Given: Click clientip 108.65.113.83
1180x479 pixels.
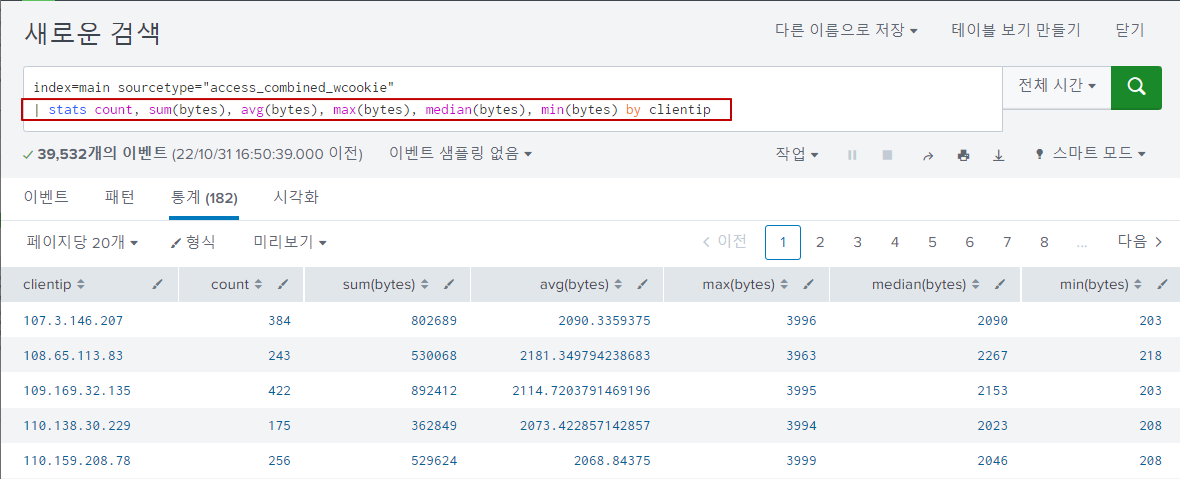Looking at the screenshot, I should tap(73, 355).
